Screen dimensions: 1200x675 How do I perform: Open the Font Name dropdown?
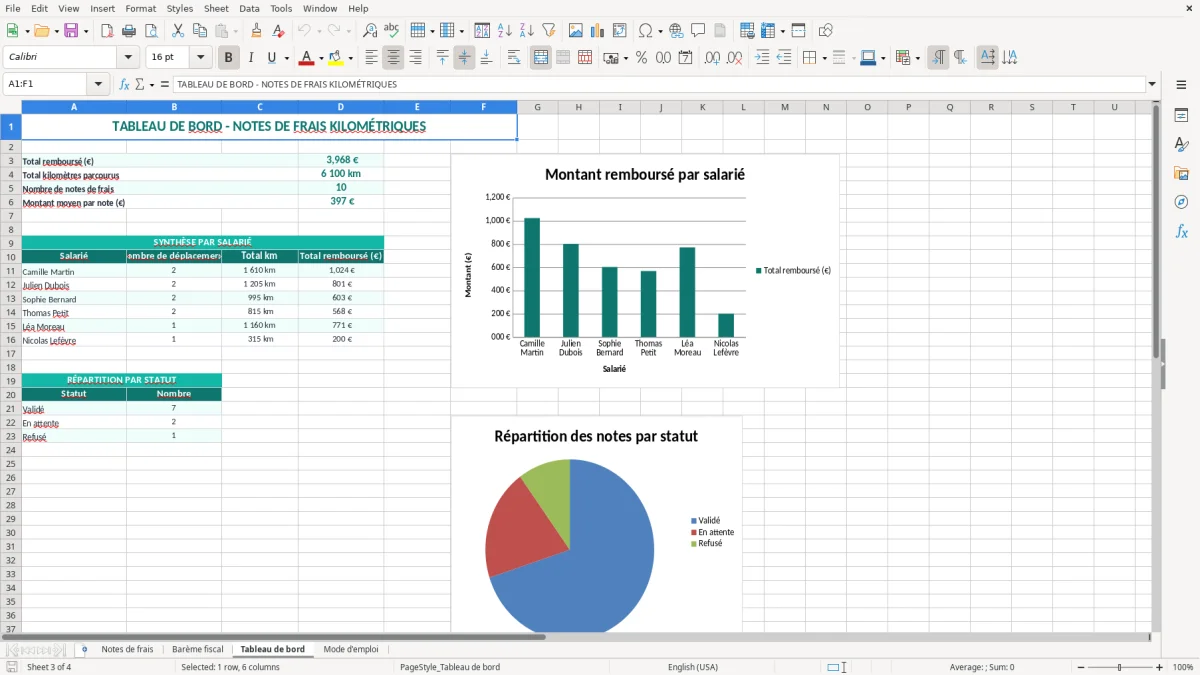(128, 58)
